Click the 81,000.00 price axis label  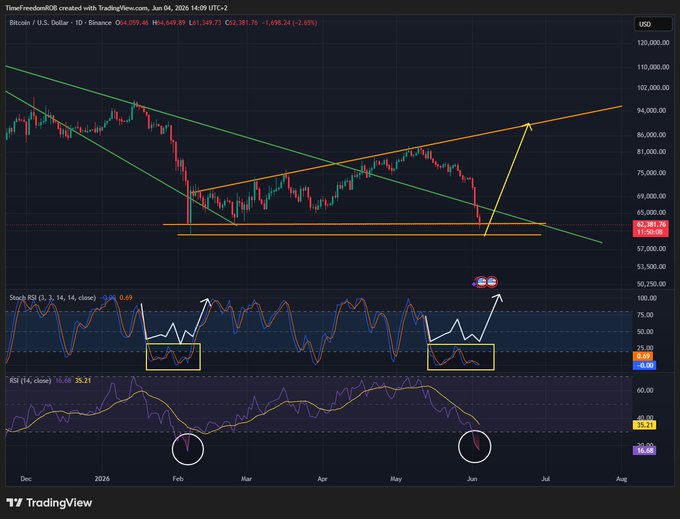tap(651, 152)
